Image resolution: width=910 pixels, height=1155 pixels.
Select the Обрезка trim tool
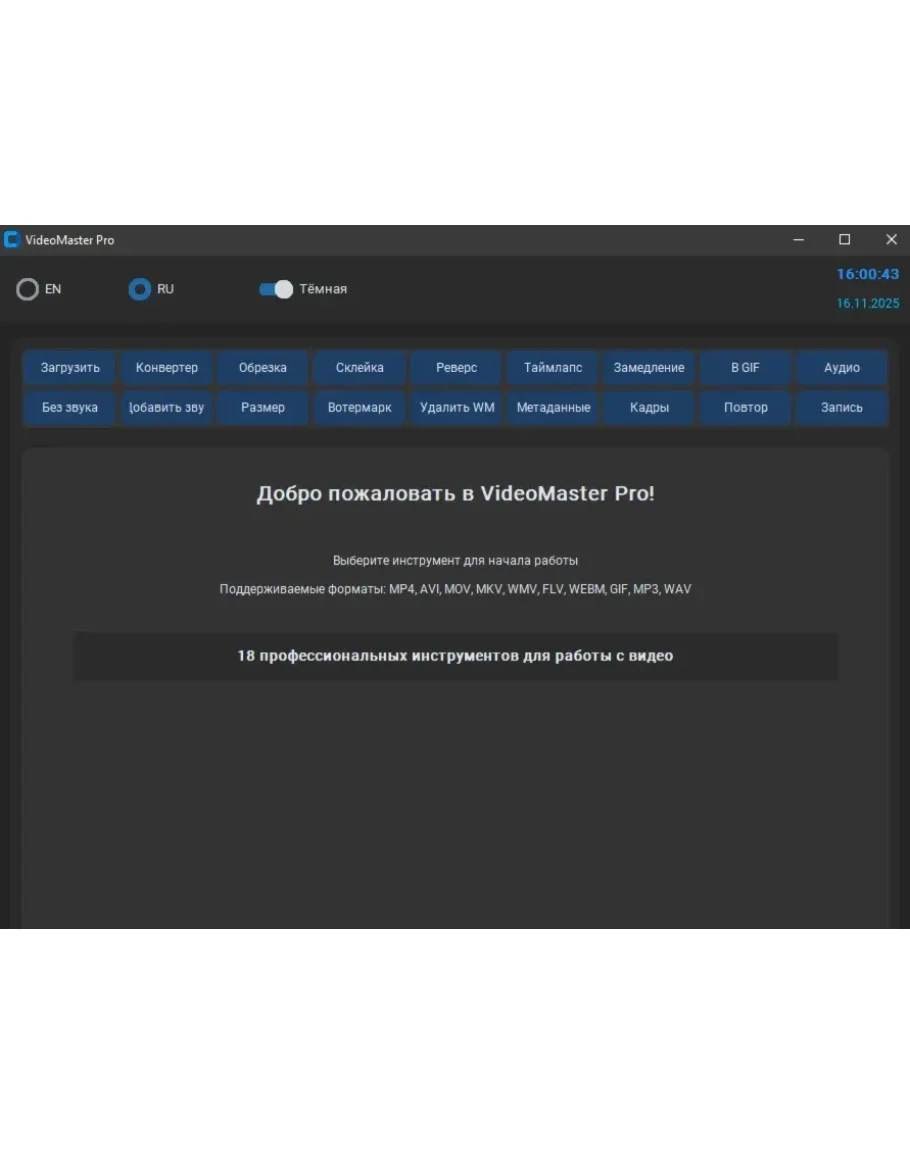[x=263, y=368]
